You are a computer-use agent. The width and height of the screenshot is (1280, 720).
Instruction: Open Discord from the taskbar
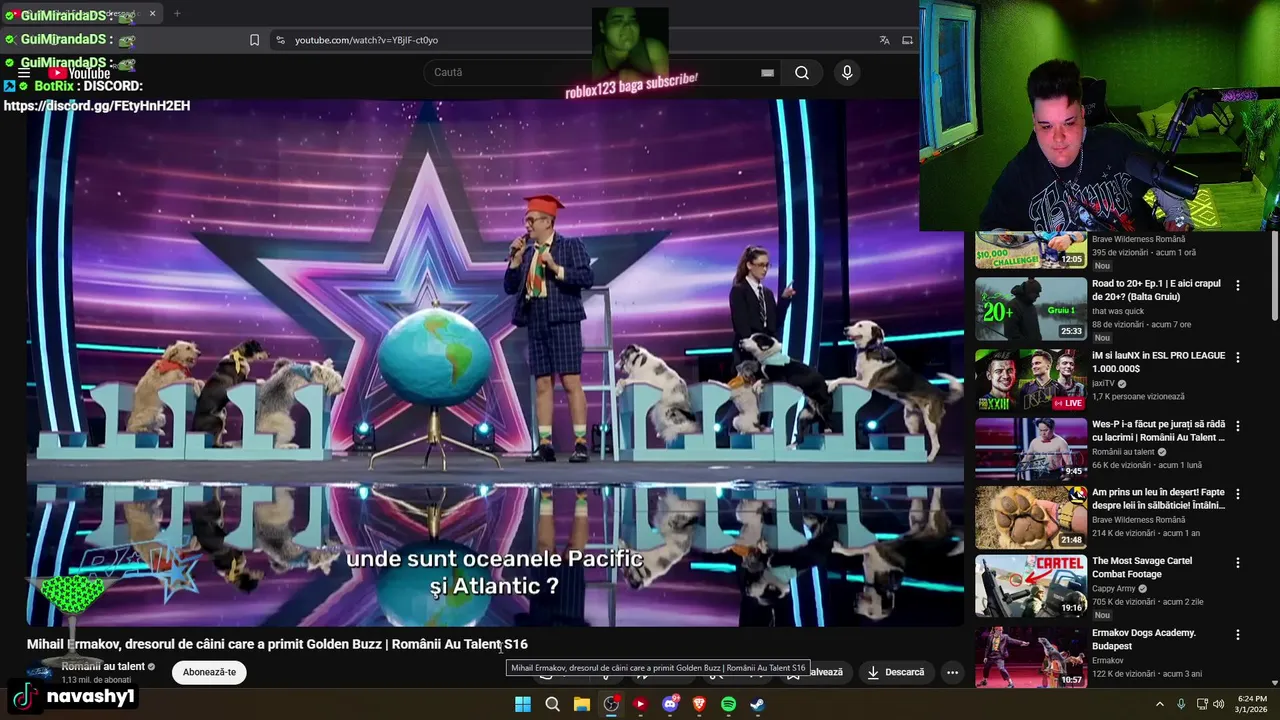point(670,704)
